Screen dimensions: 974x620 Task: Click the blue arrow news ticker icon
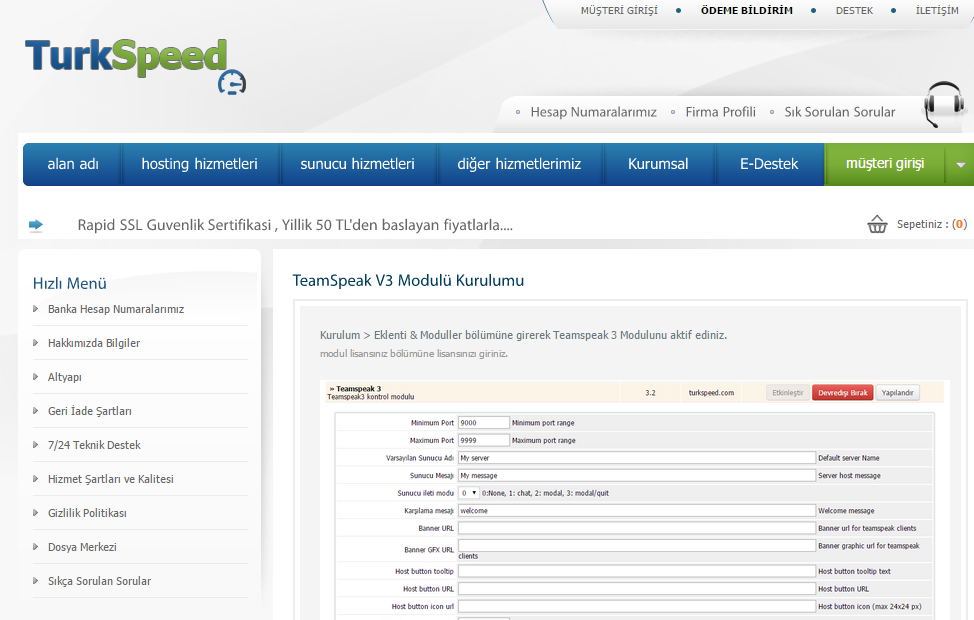[36, 225]
